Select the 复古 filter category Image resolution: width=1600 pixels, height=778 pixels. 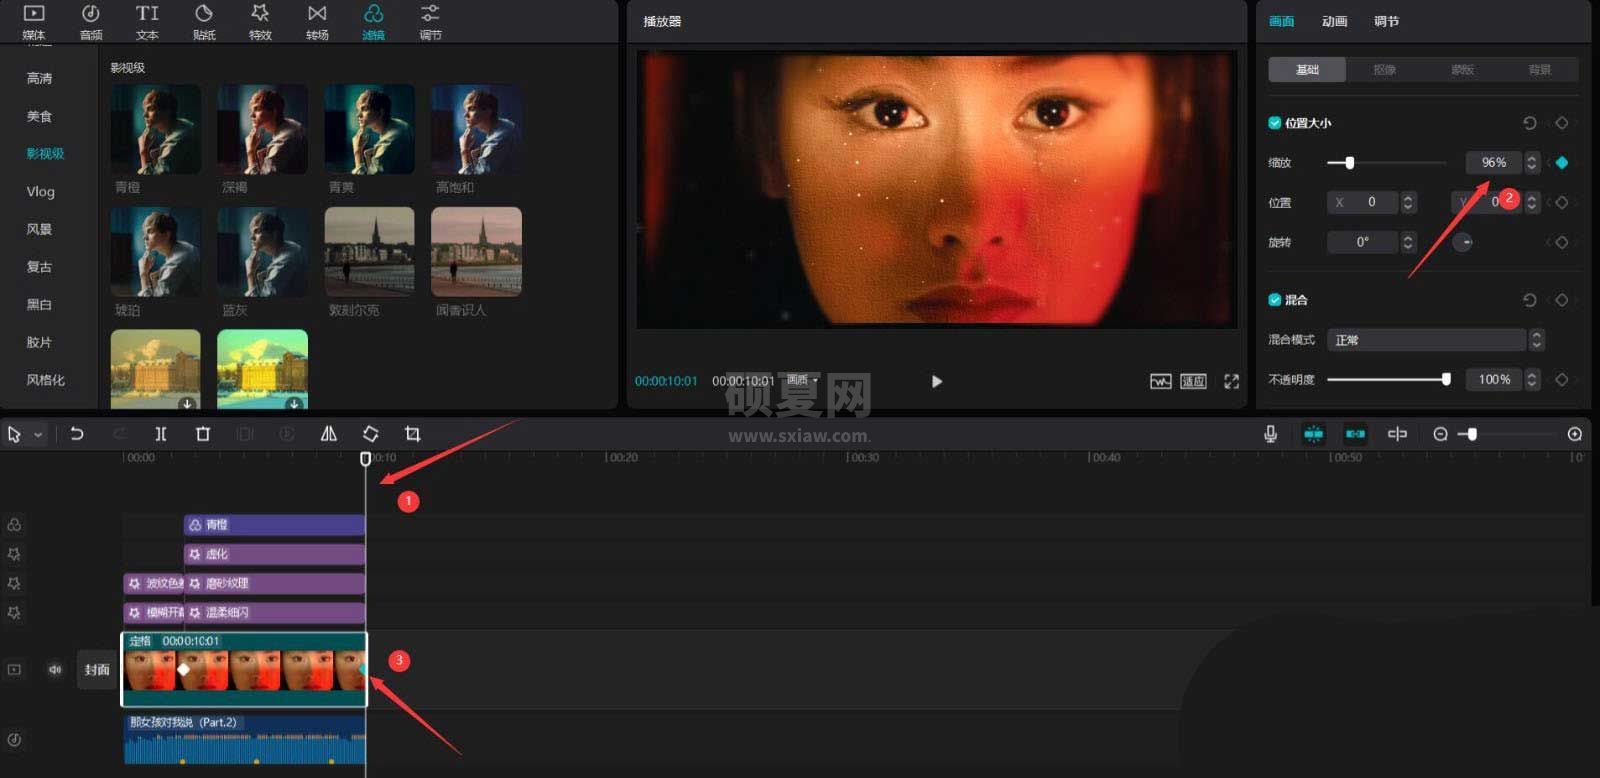point(39,267)
